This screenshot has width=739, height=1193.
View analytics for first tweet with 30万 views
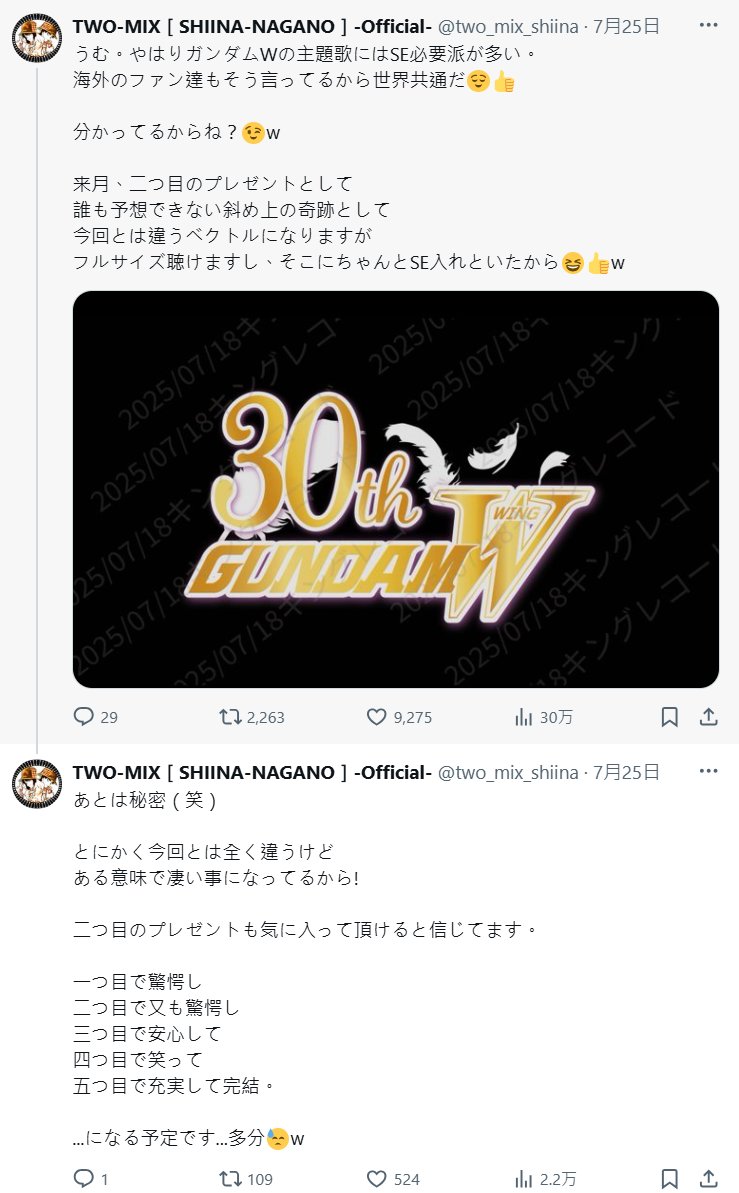(543, 717)
